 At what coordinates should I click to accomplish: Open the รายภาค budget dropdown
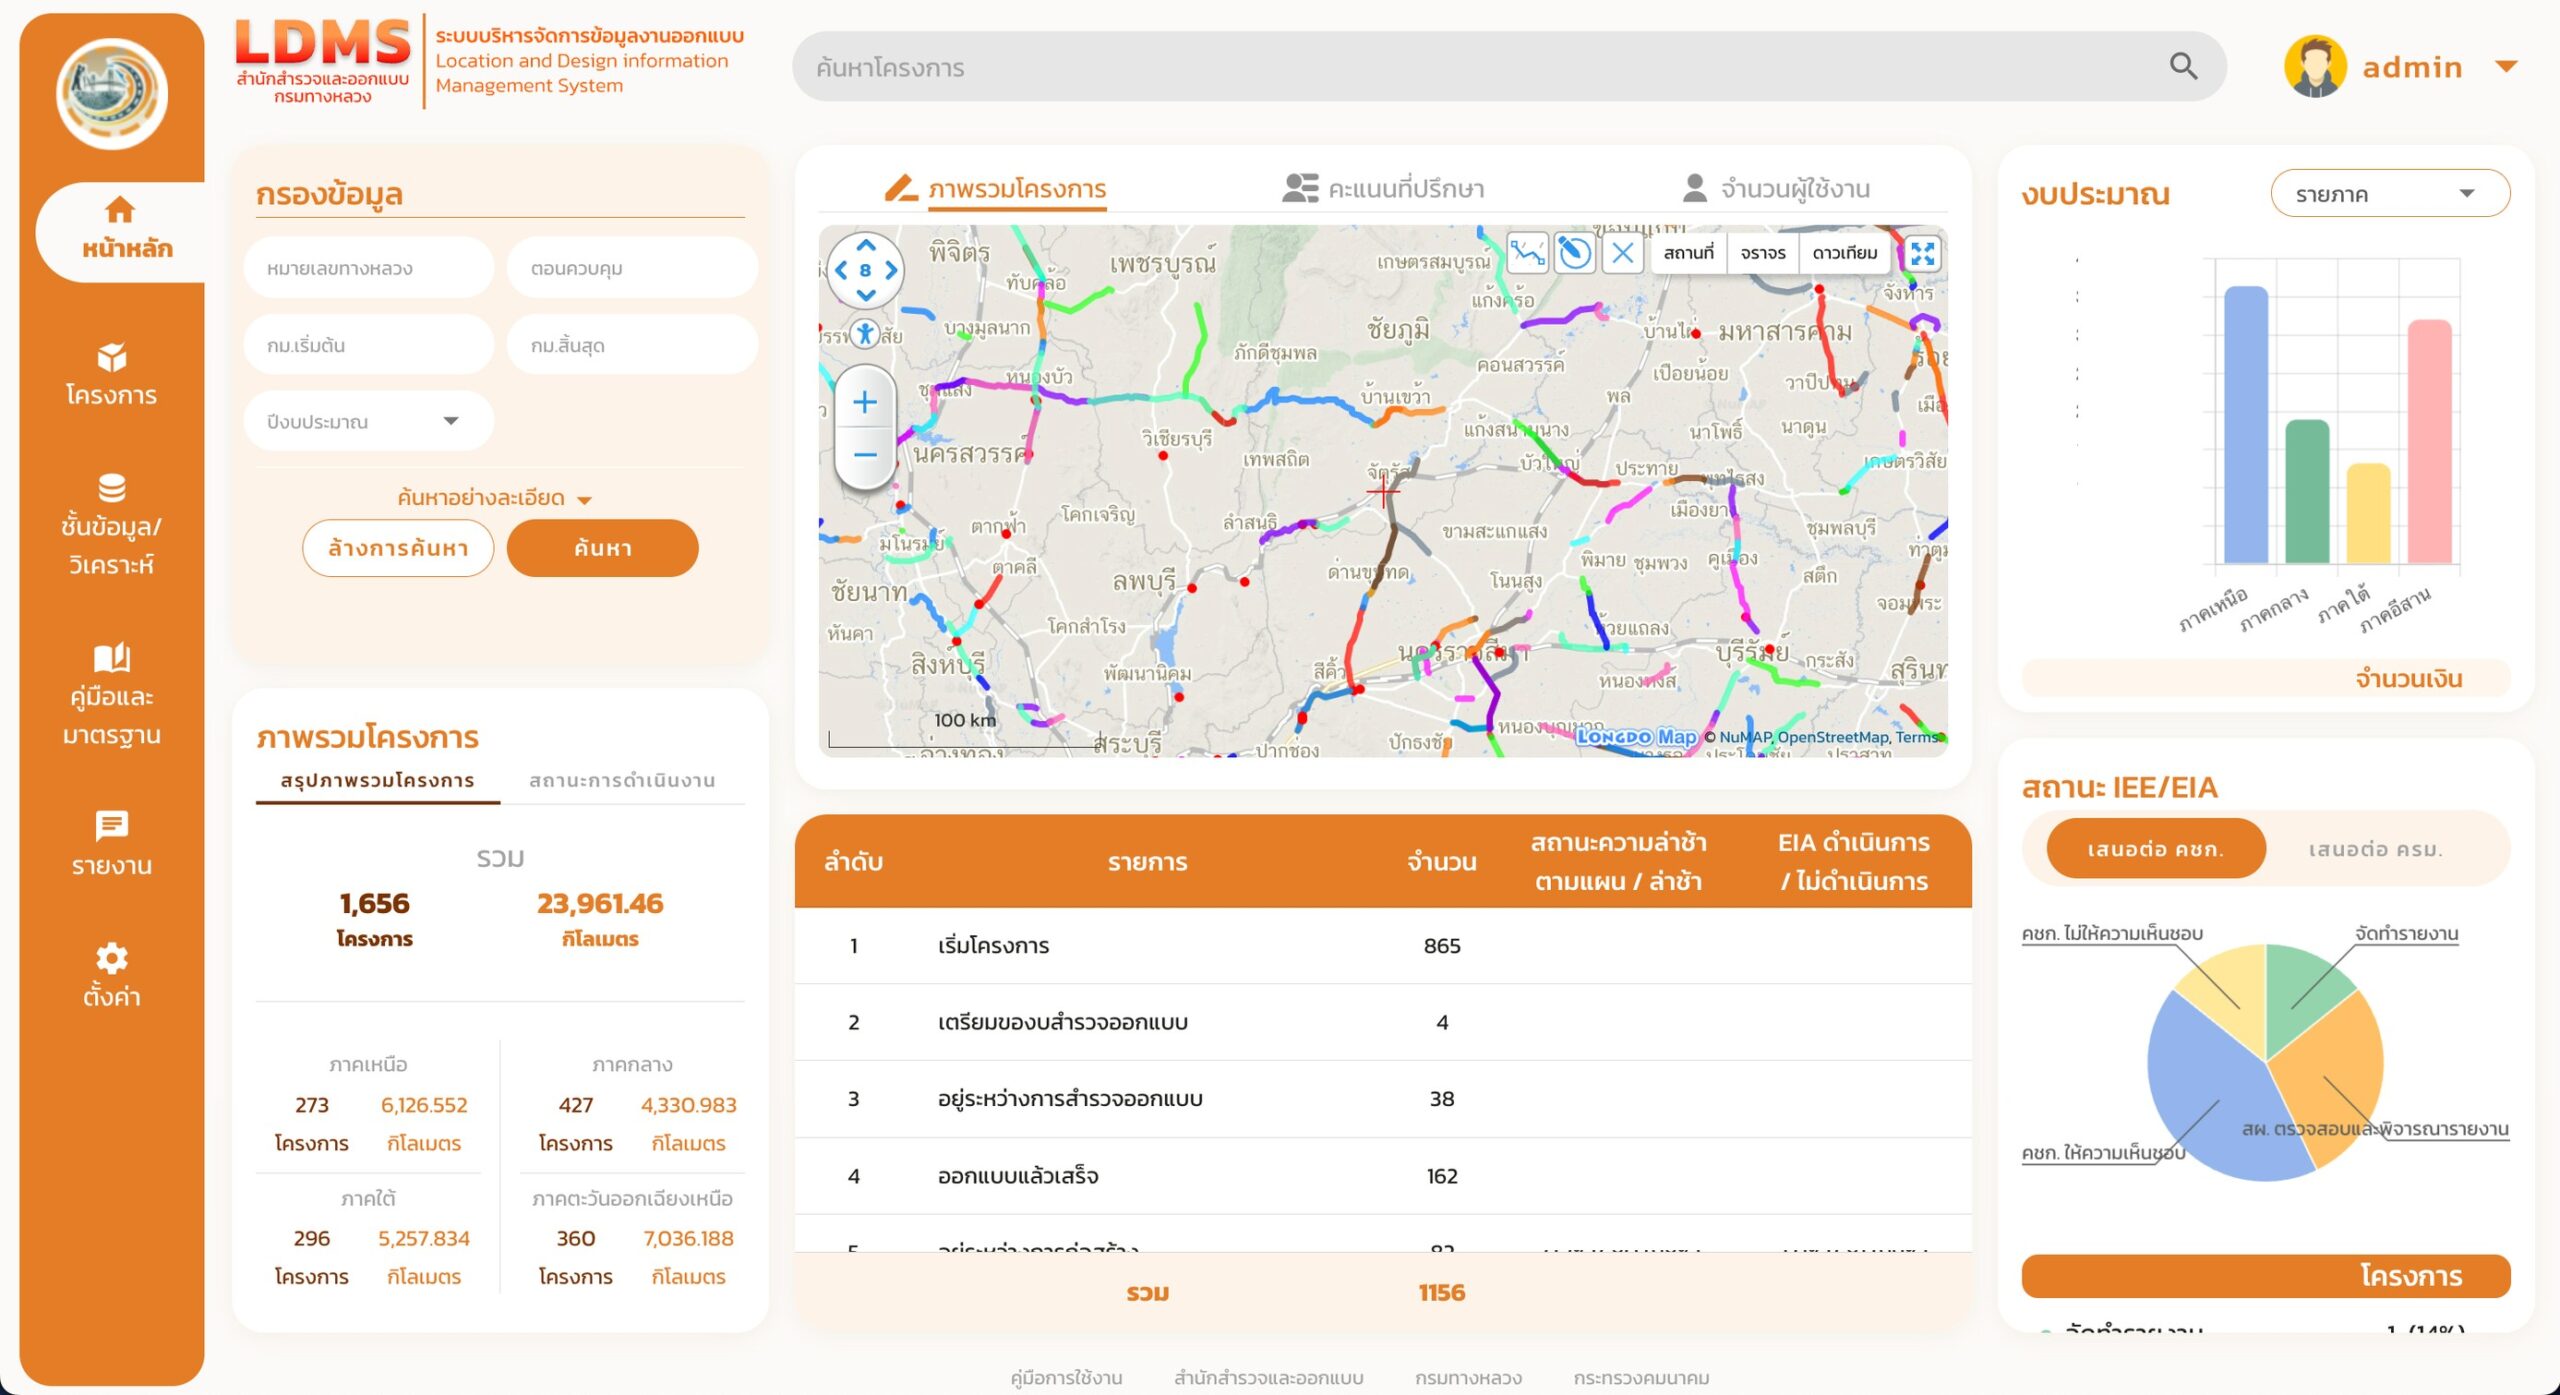[x=2389, y=194]
